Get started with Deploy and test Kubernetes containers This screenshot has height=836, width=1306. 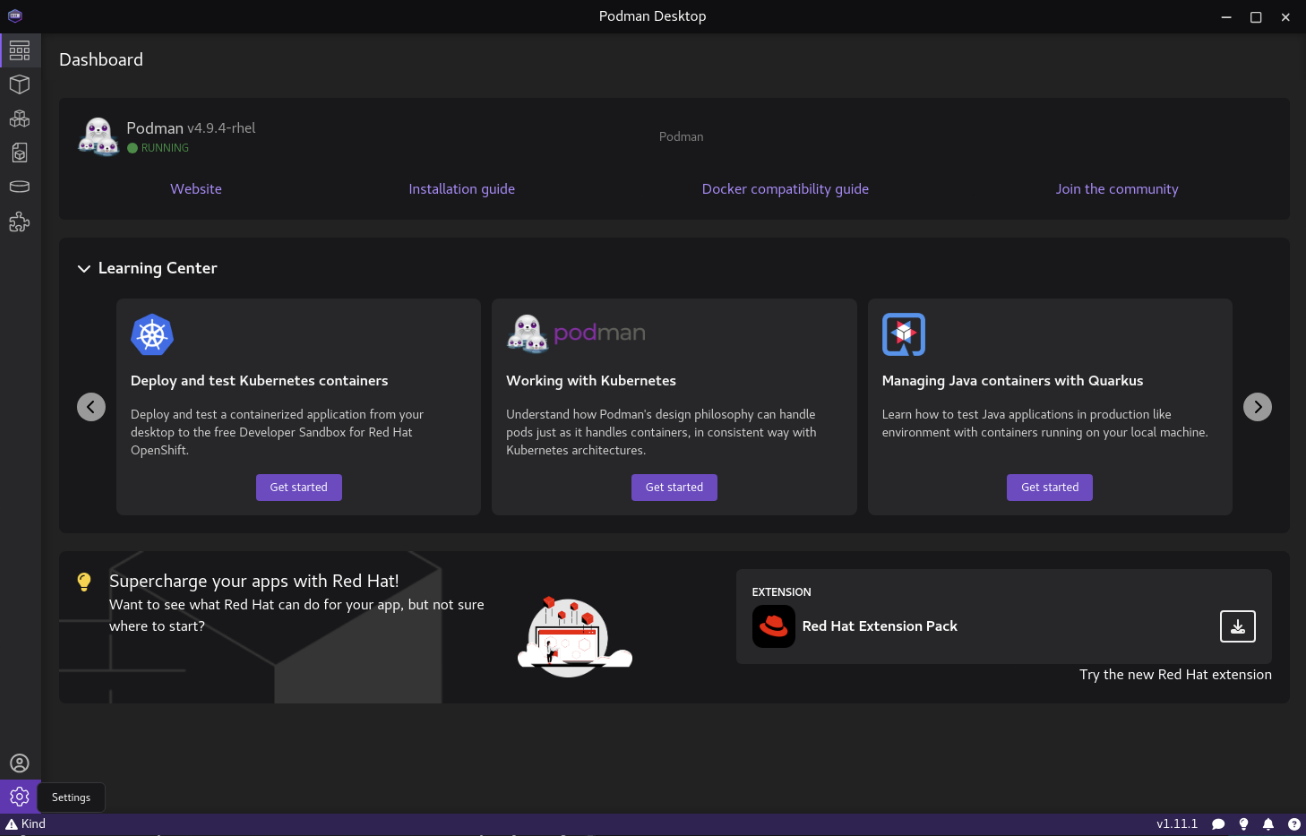299,487
